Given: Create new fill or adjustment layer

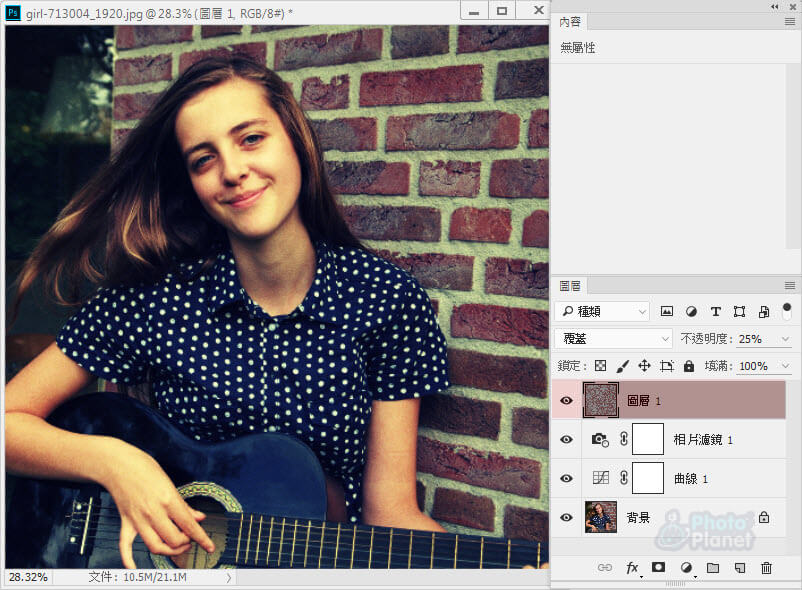Looking at the screenshot, I should 686,568.
